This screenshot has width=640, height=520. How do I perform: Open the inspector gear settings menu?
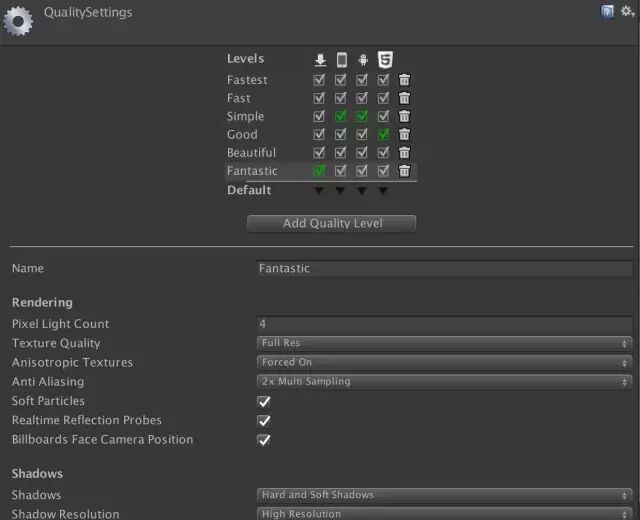tap(627, 11)
